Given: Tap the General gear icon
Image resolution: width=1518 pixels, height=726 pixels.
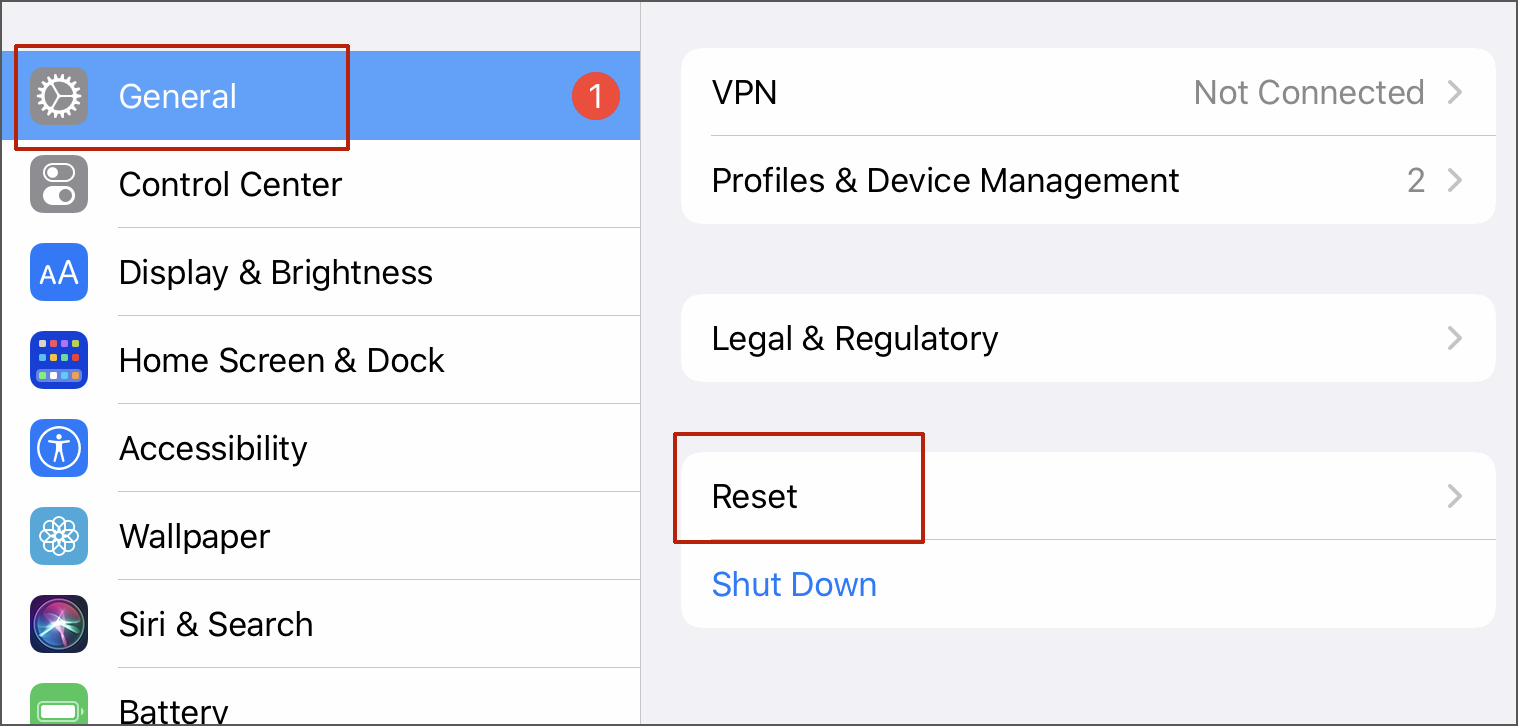Looking at the screenshot, I should click(59, 96).
